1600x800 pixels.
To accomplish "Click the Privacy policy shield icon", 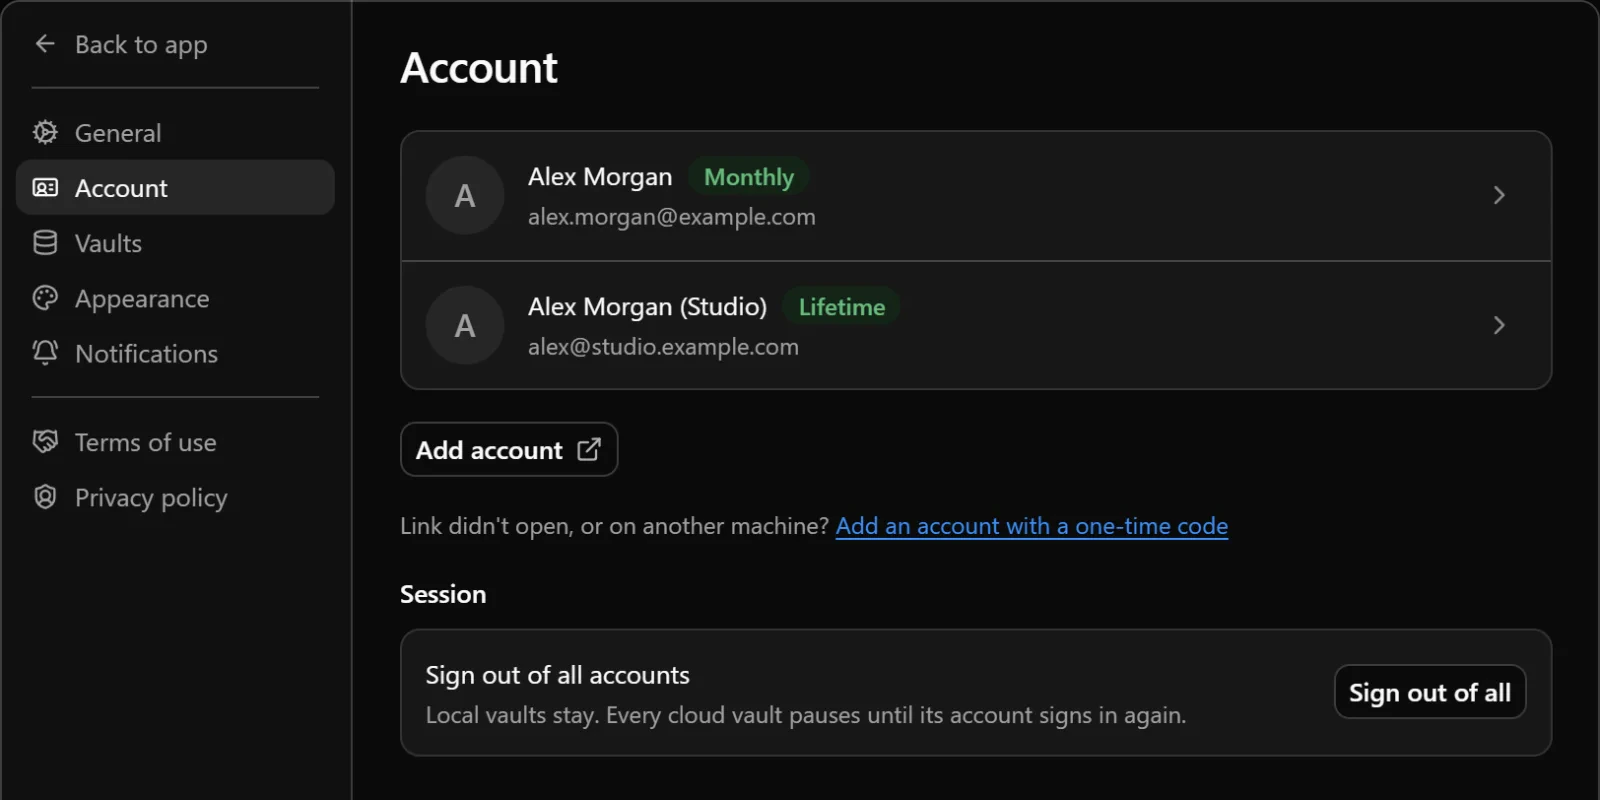I will click(45, 497).
